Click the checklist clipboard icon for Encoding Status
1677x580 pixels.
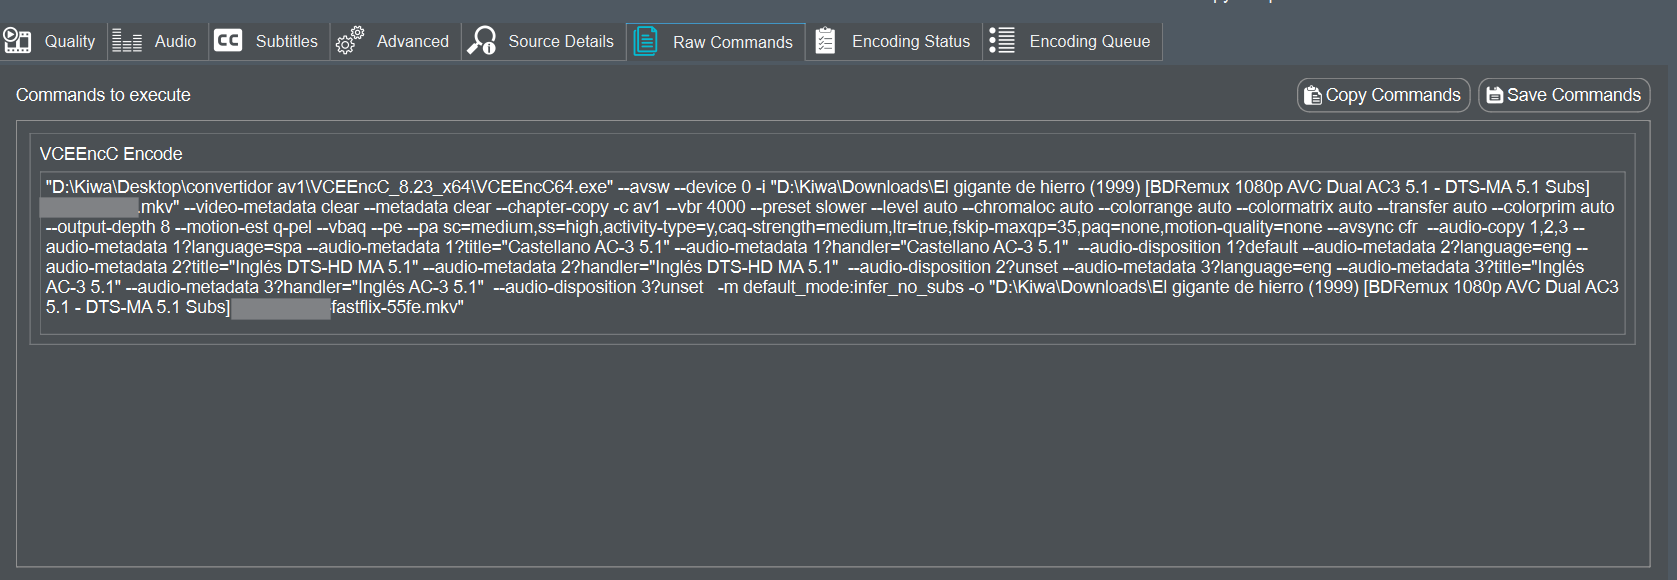tap(825, 41)
